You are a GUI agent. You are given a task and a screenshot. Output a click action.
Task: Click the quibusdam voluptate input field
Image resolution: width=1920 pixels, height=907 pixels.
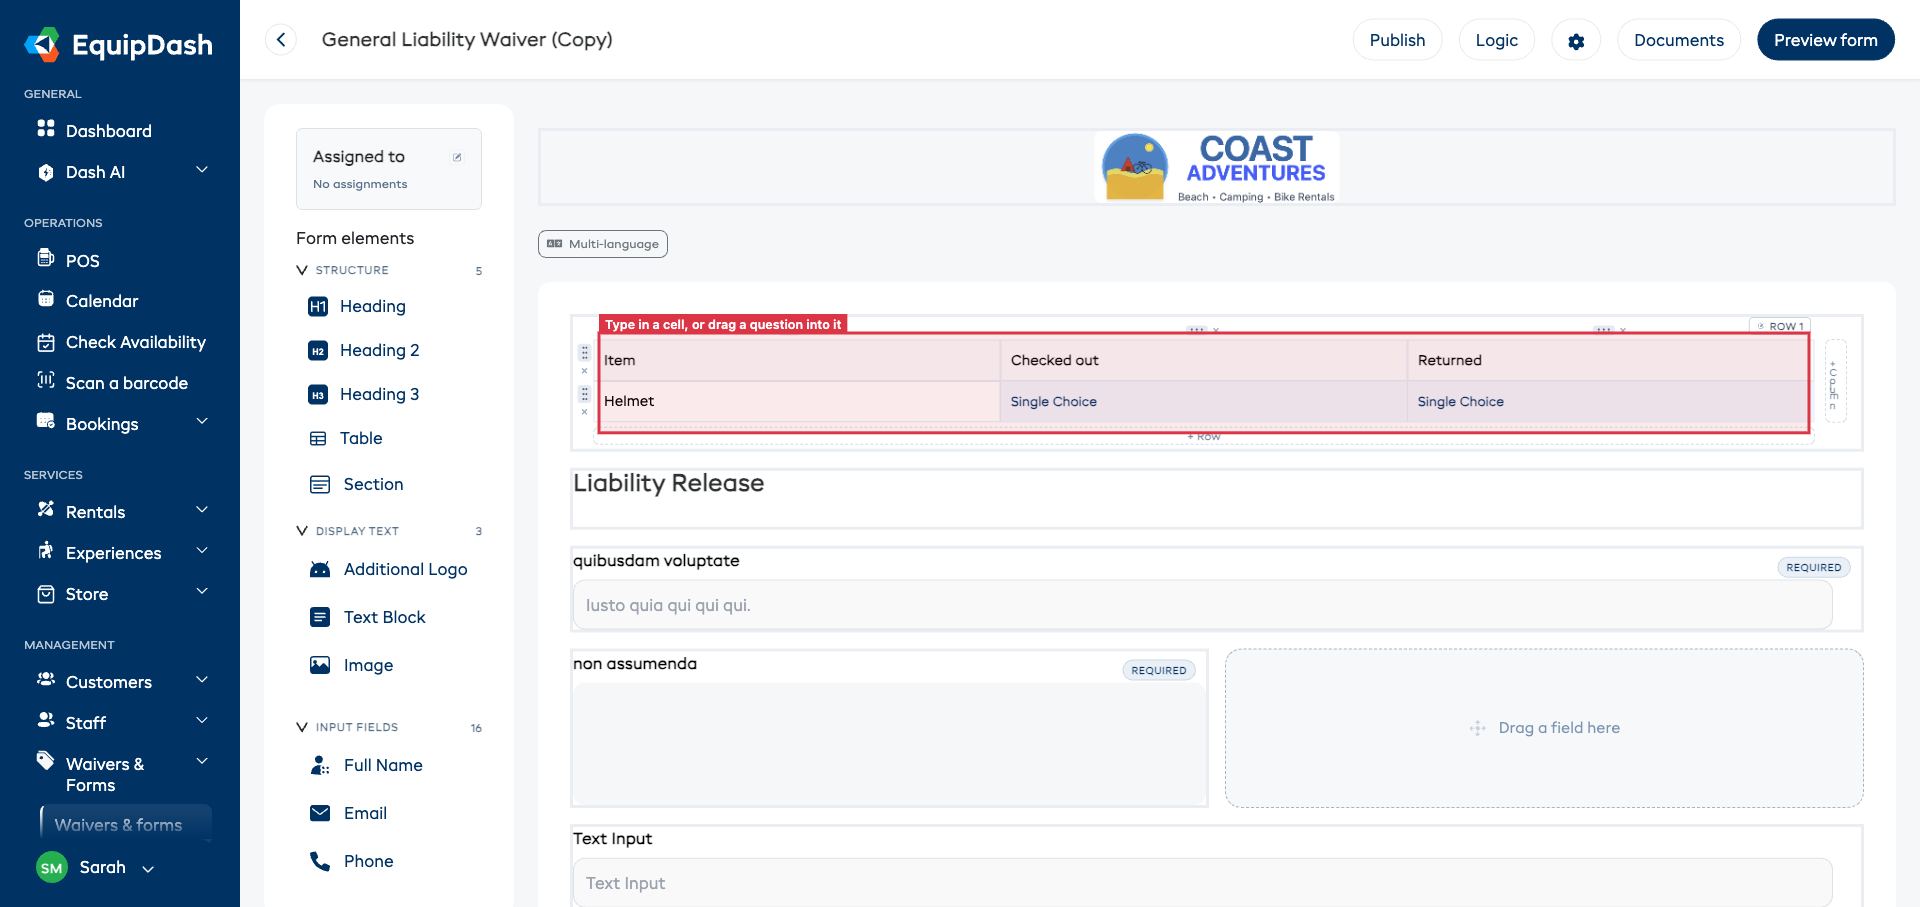pyautogui.click(x=1202, y=605)
